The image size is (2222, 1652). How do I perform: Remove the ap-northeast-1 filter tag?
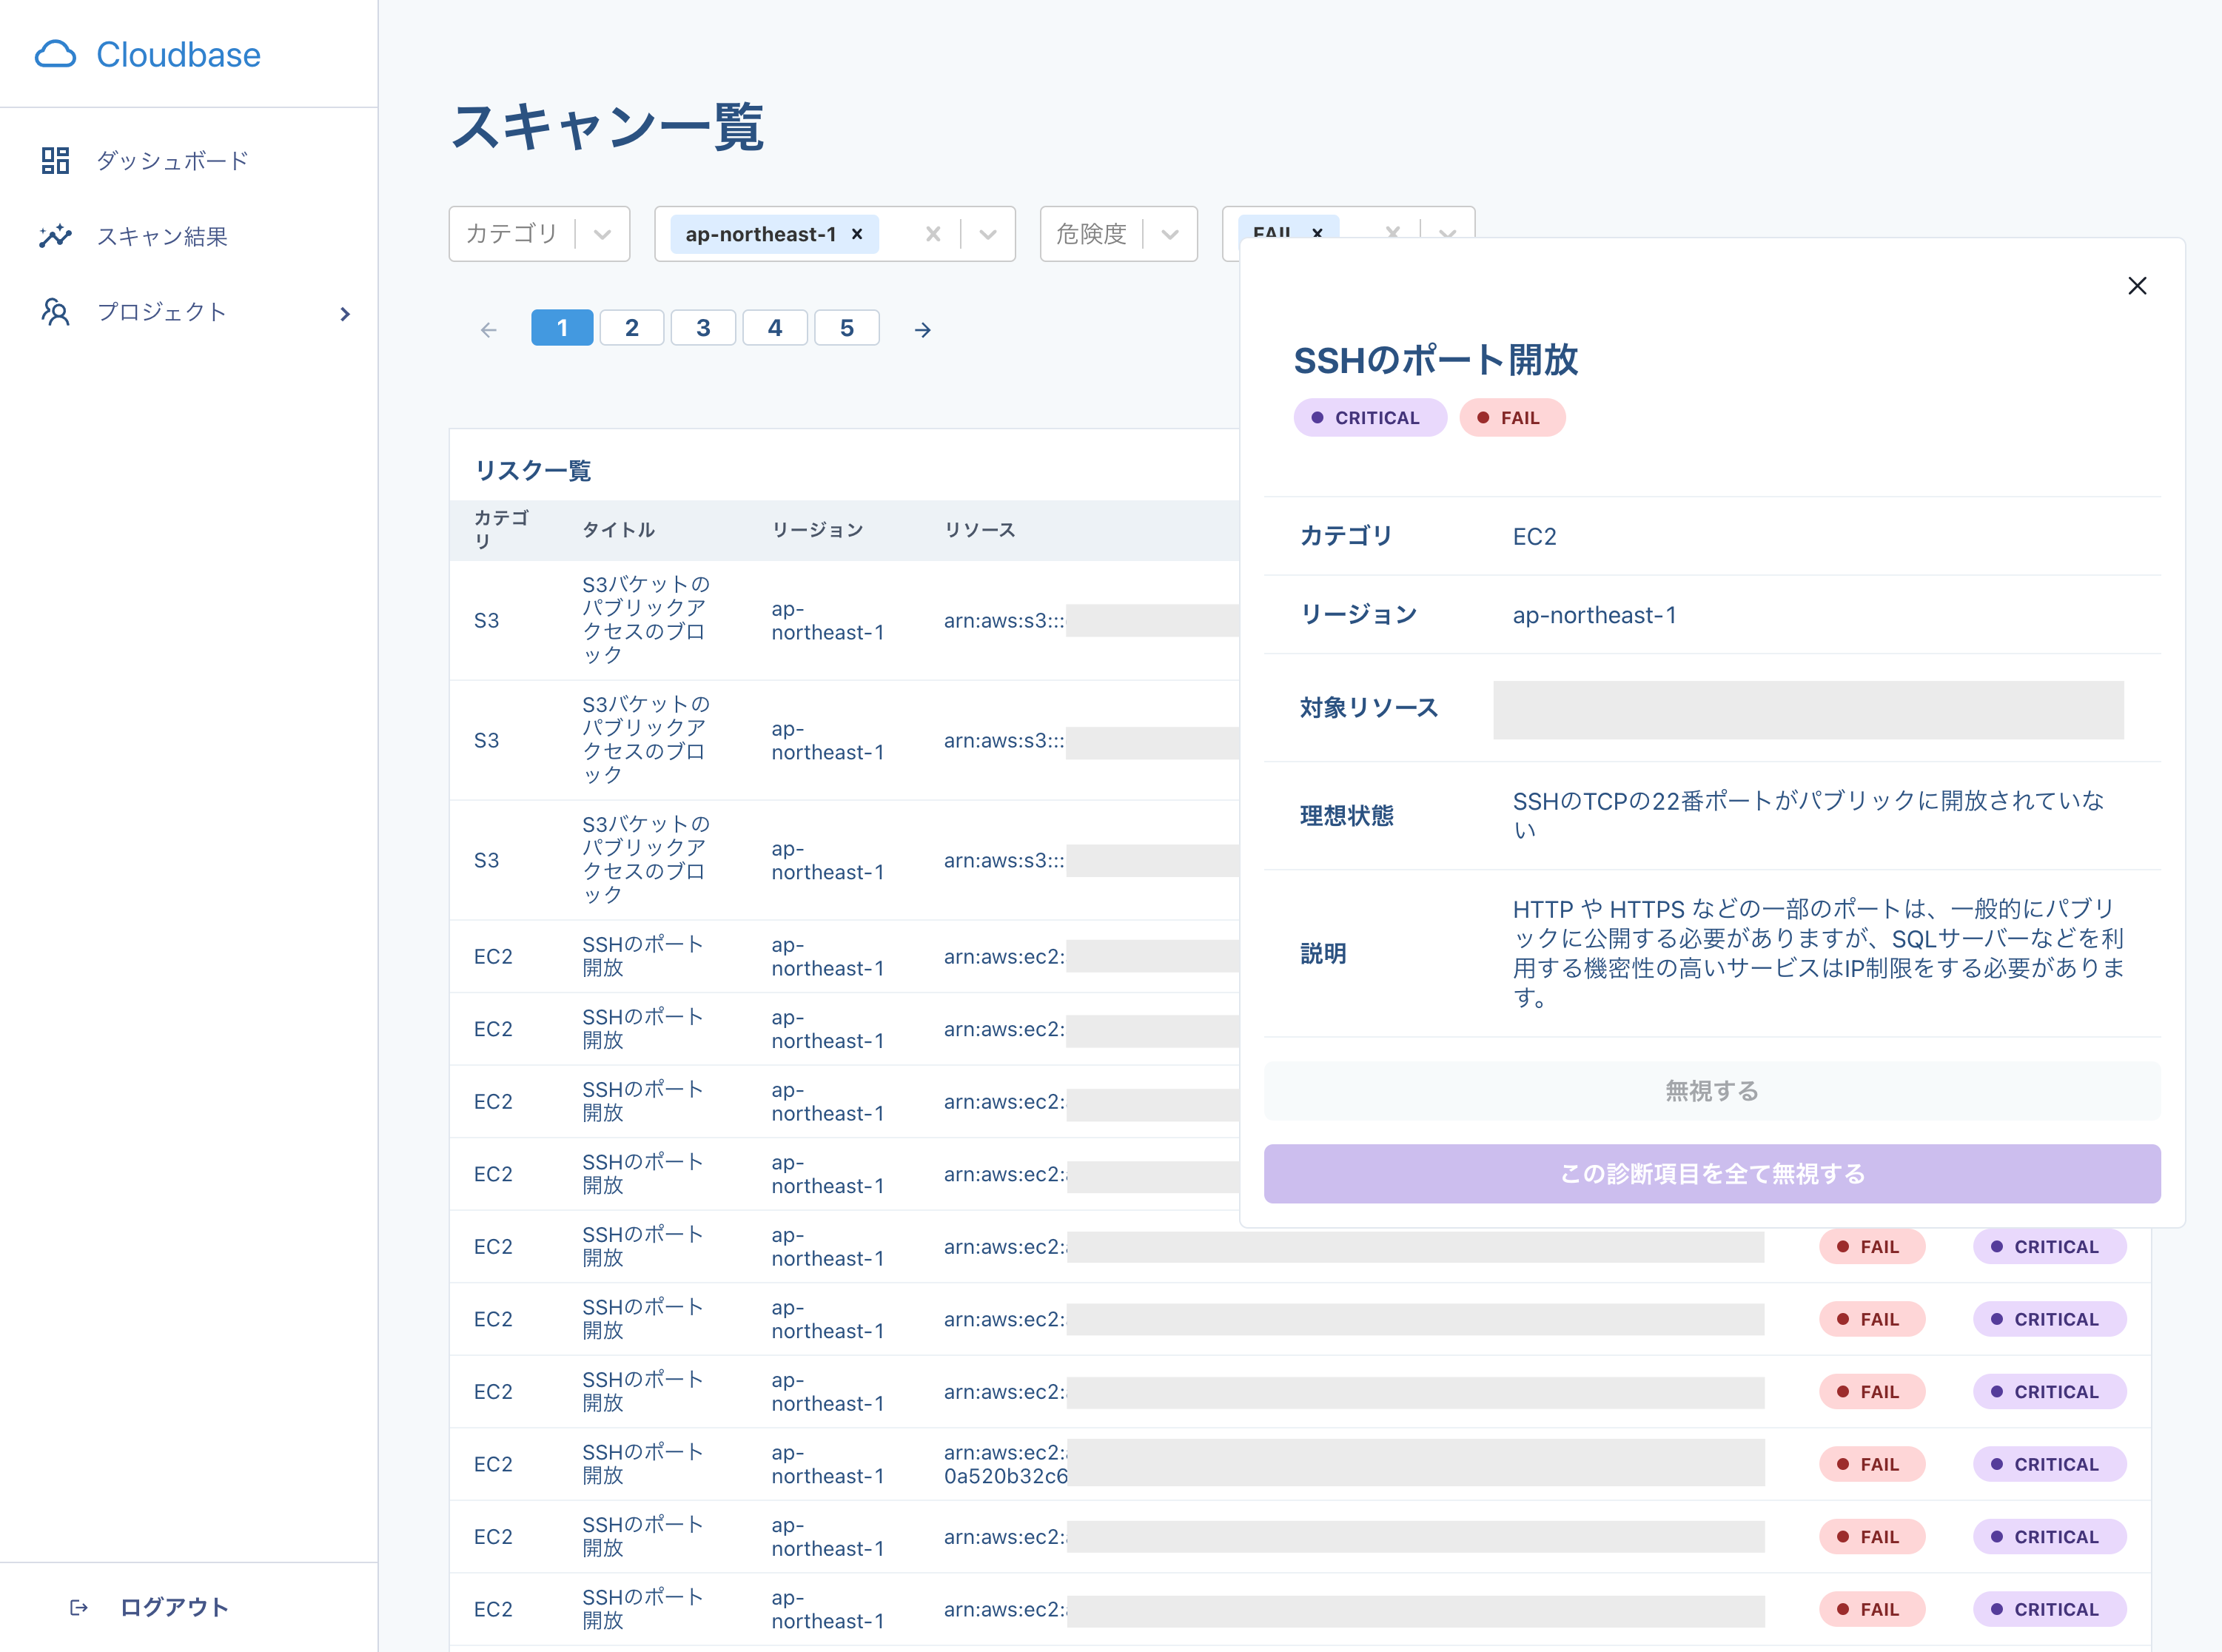tap(857, 234)
